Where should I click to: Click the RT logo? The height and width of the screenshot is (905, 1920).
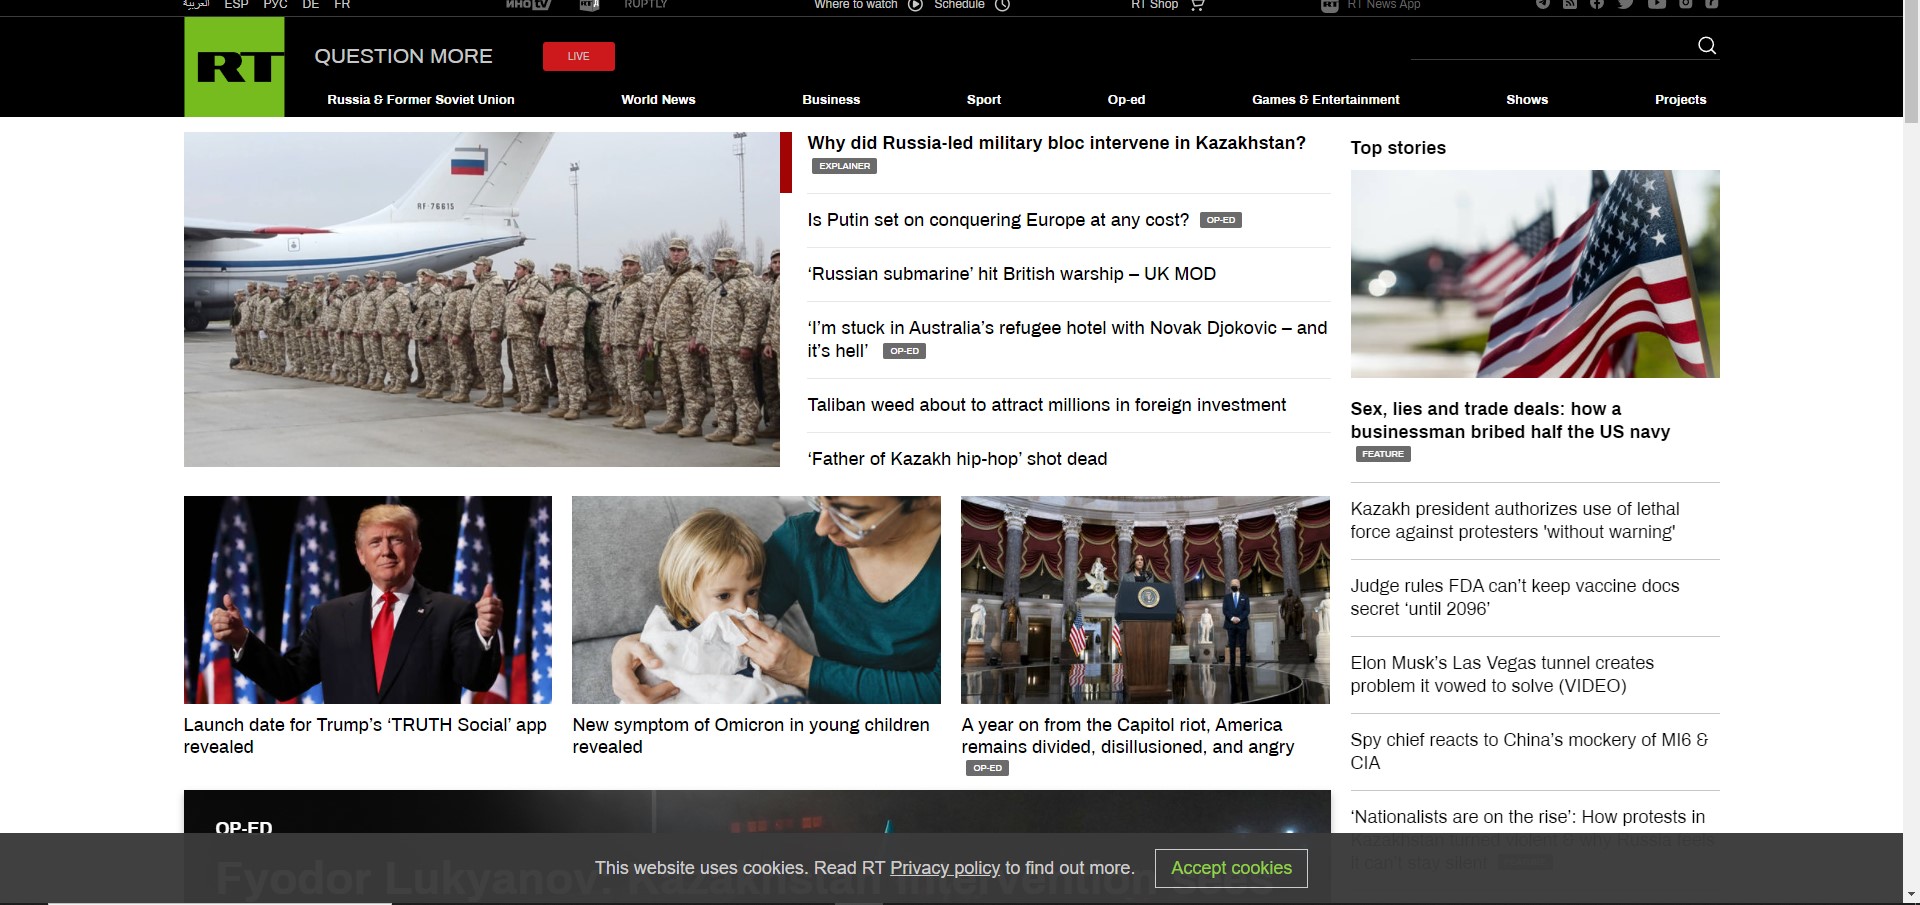point(234,67)
